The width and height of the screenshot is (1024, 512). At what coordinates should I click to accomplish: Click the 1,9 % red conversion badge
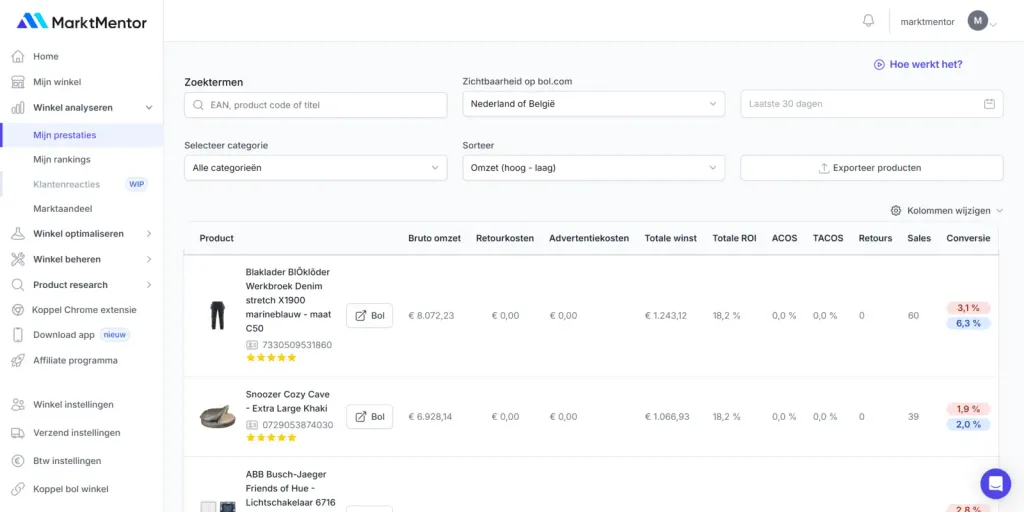coord(968,409)
